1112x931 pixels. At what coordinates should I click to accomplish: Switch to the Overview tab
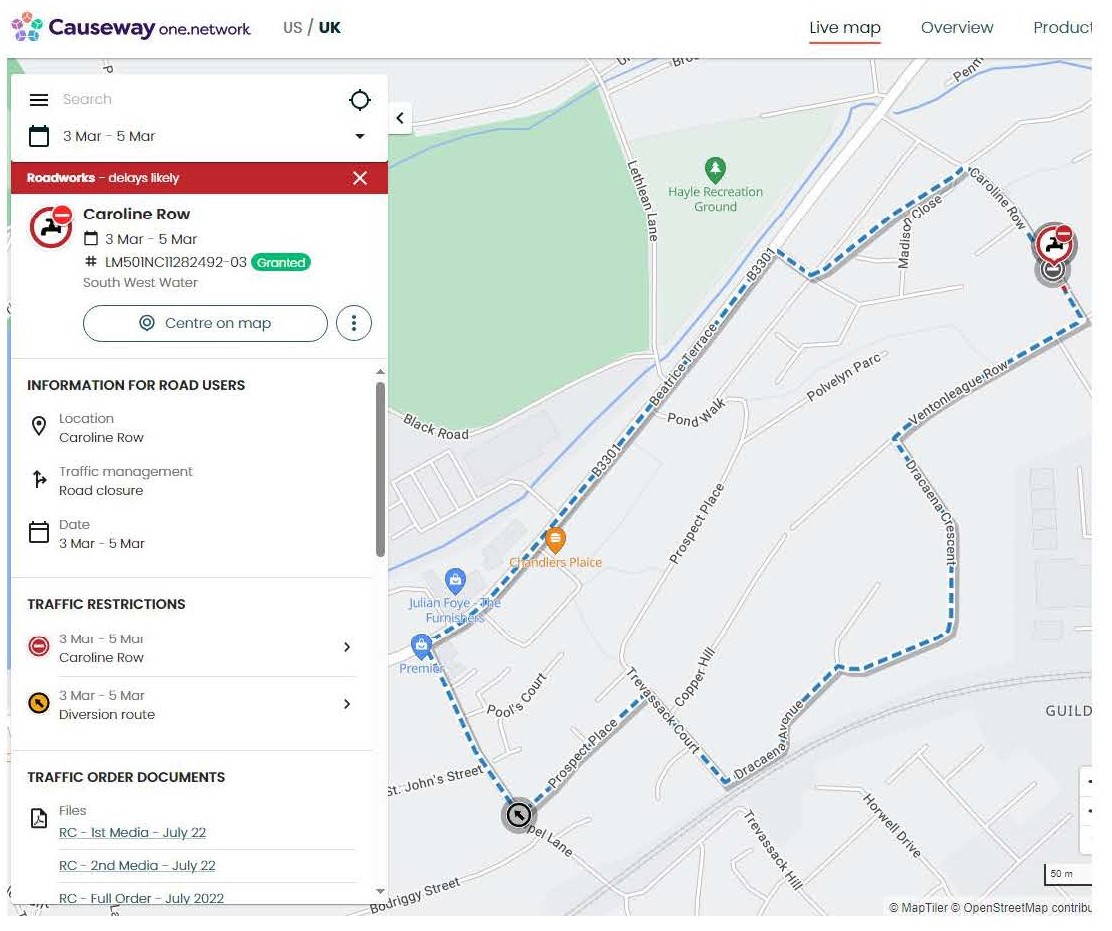pyautogui.click(x=956, y=28)
